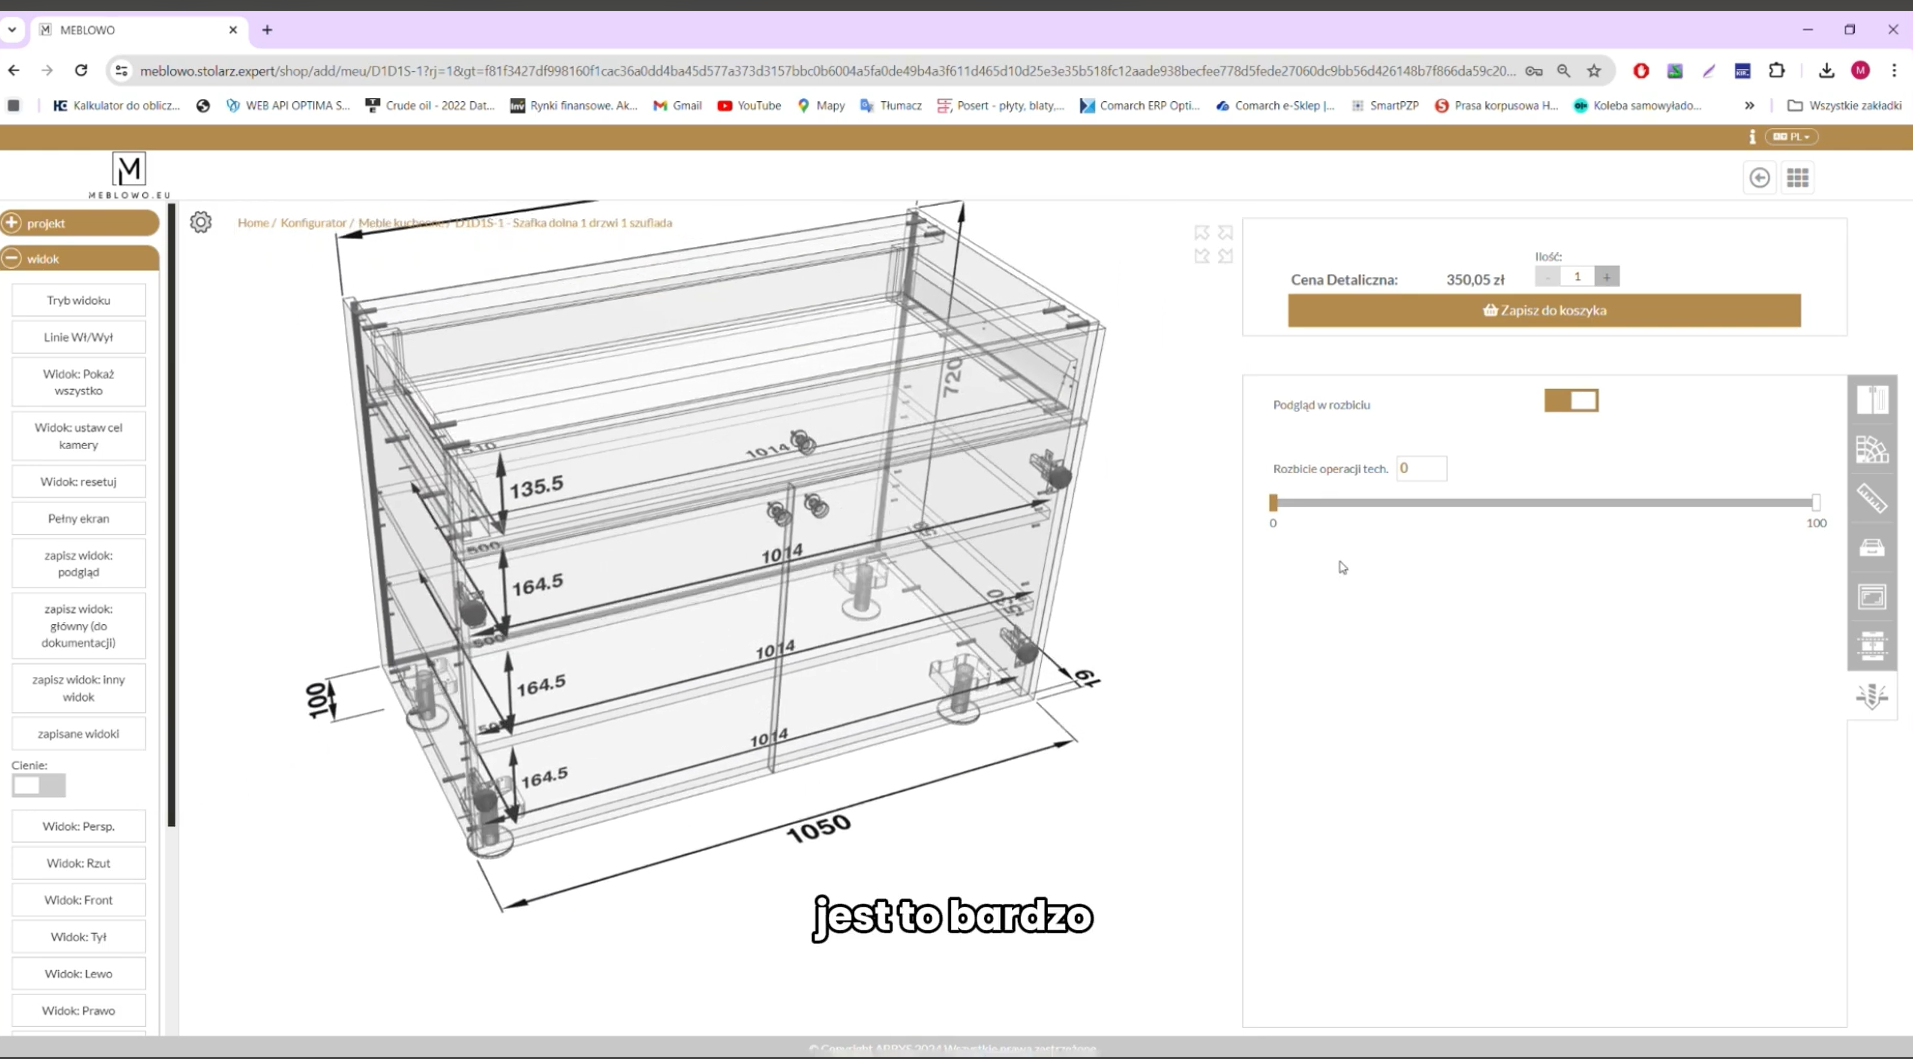Viewport: 1913px width, 1059px height.
Task: Open a new browser tab with plus
Action: pos(267,30)
